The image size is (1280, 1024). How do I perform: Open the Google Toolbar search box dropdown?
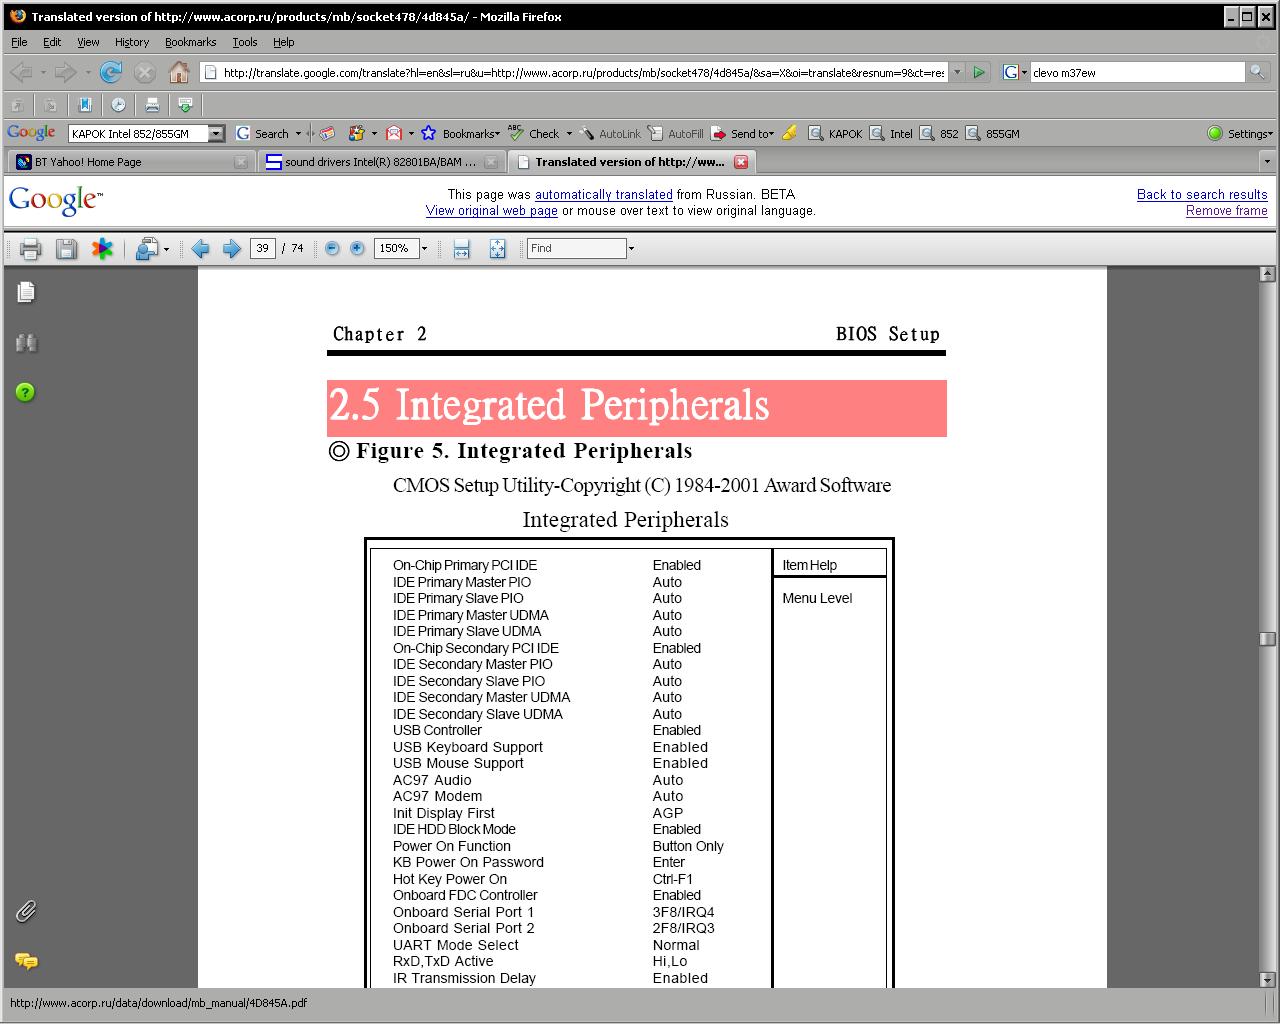tap(216, 133)
